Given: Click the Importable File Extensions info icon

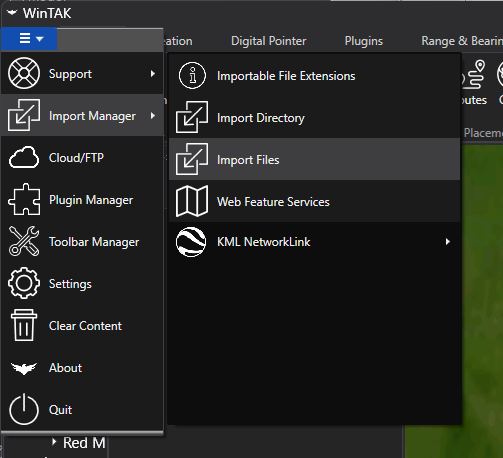Looking at the screenshot, I should [192, 76].
